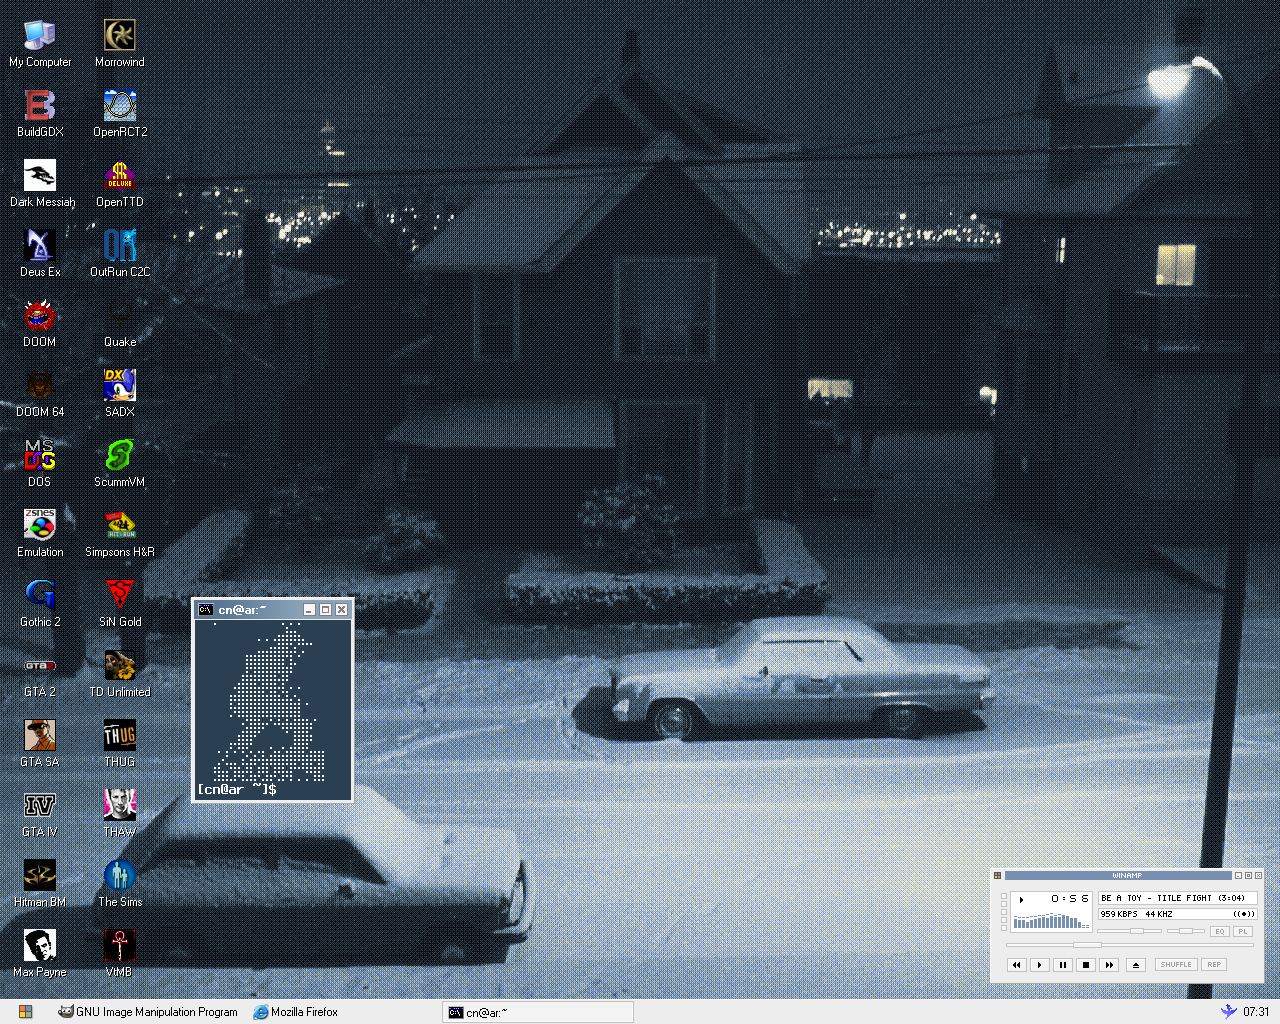This screenshot has height=1024, width=1280.
Task: Open the Start menu button
Action: [25, 1012]
